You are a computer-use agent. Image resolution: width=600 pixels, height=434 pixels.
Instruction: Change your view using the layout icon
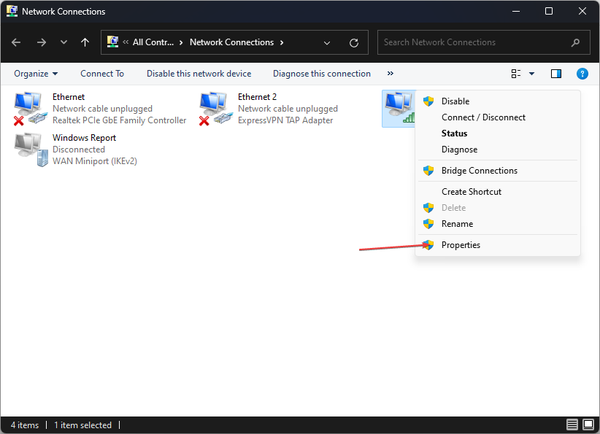pyautogui.click(x=516, y=73)
